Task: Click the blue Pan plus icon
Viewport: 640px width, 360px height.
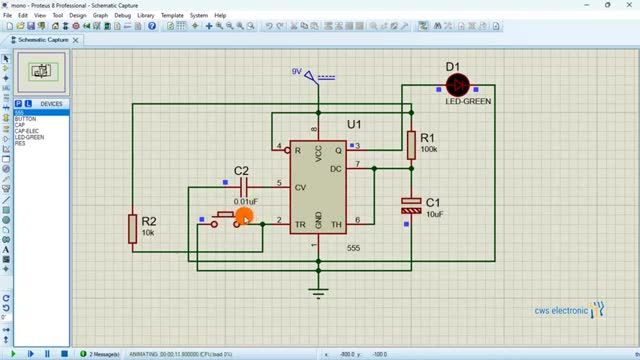Action: pyautogui.click(x=209, y=26)
